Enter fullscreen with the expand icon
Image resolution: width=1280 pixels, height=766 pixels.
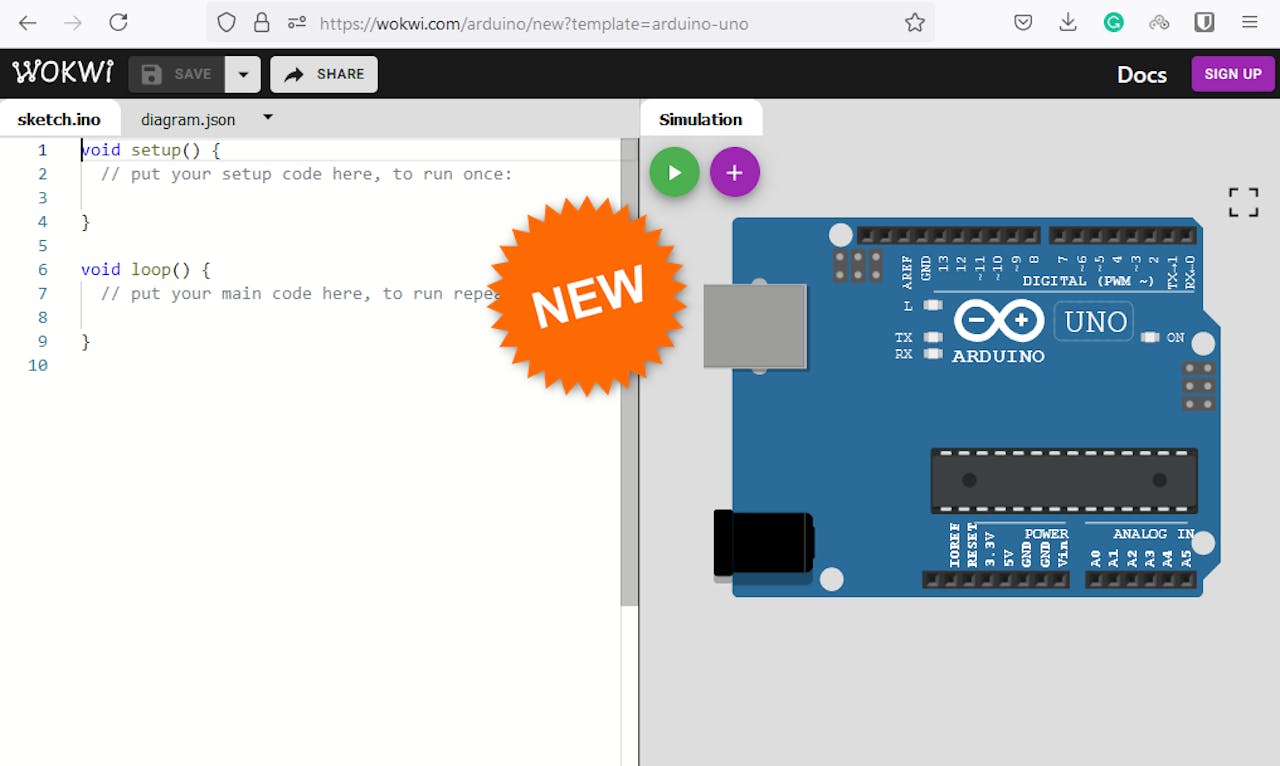(x=1243, y=201)
